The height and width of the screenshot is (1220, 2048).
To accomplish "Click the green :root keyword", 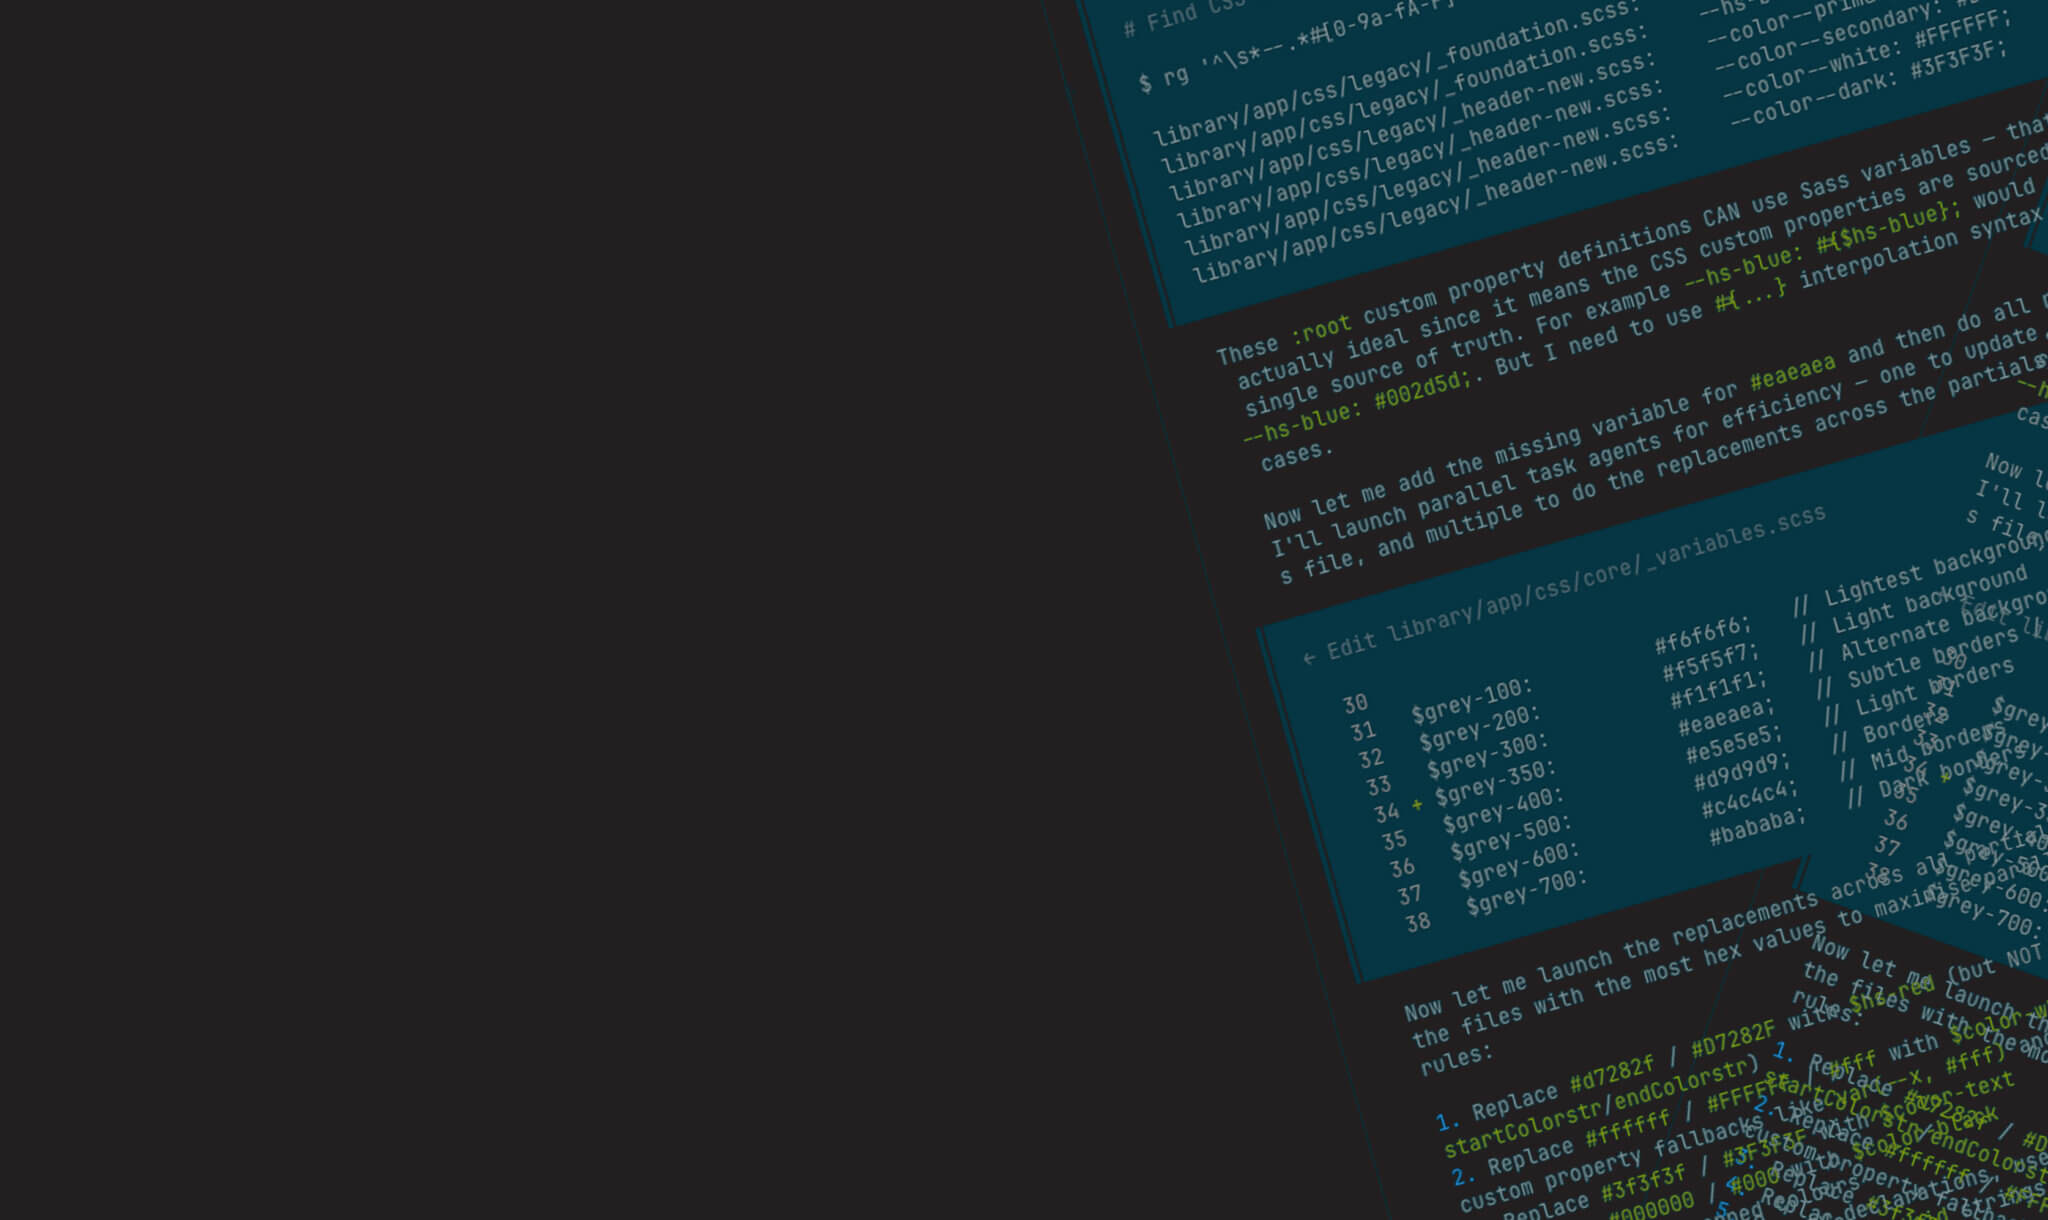I will click(1321, 328).
